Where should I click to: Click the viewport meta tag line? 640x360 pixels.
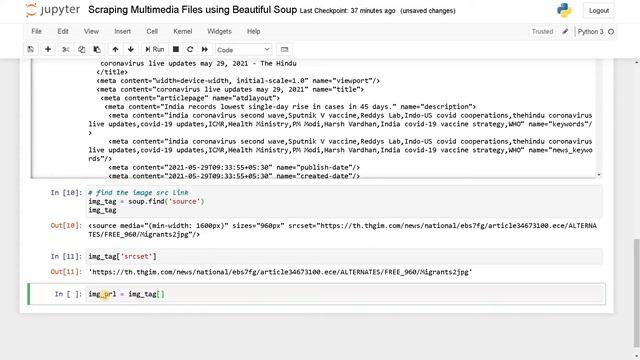coord(238,81)
